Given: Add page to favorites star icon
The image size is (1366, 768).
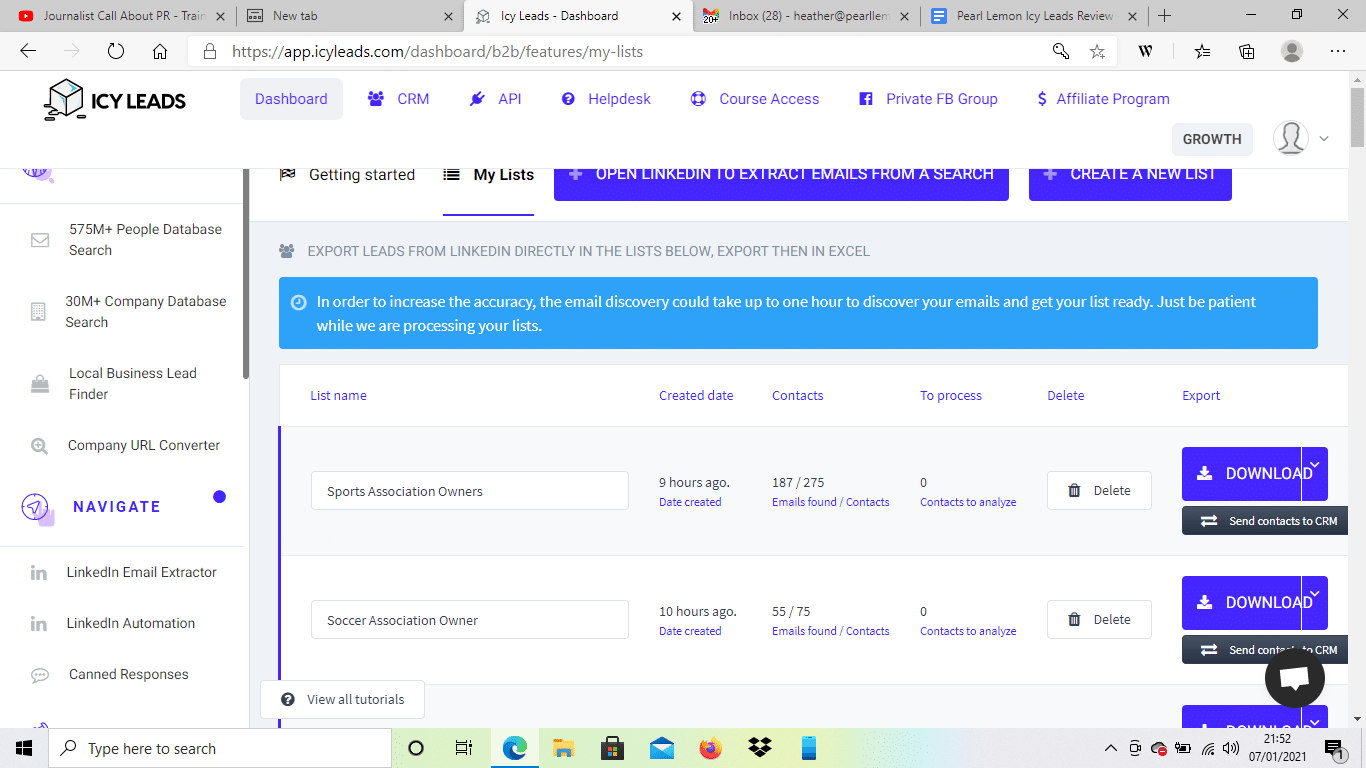Looking at the screenshot, I should coord(1097,51).
